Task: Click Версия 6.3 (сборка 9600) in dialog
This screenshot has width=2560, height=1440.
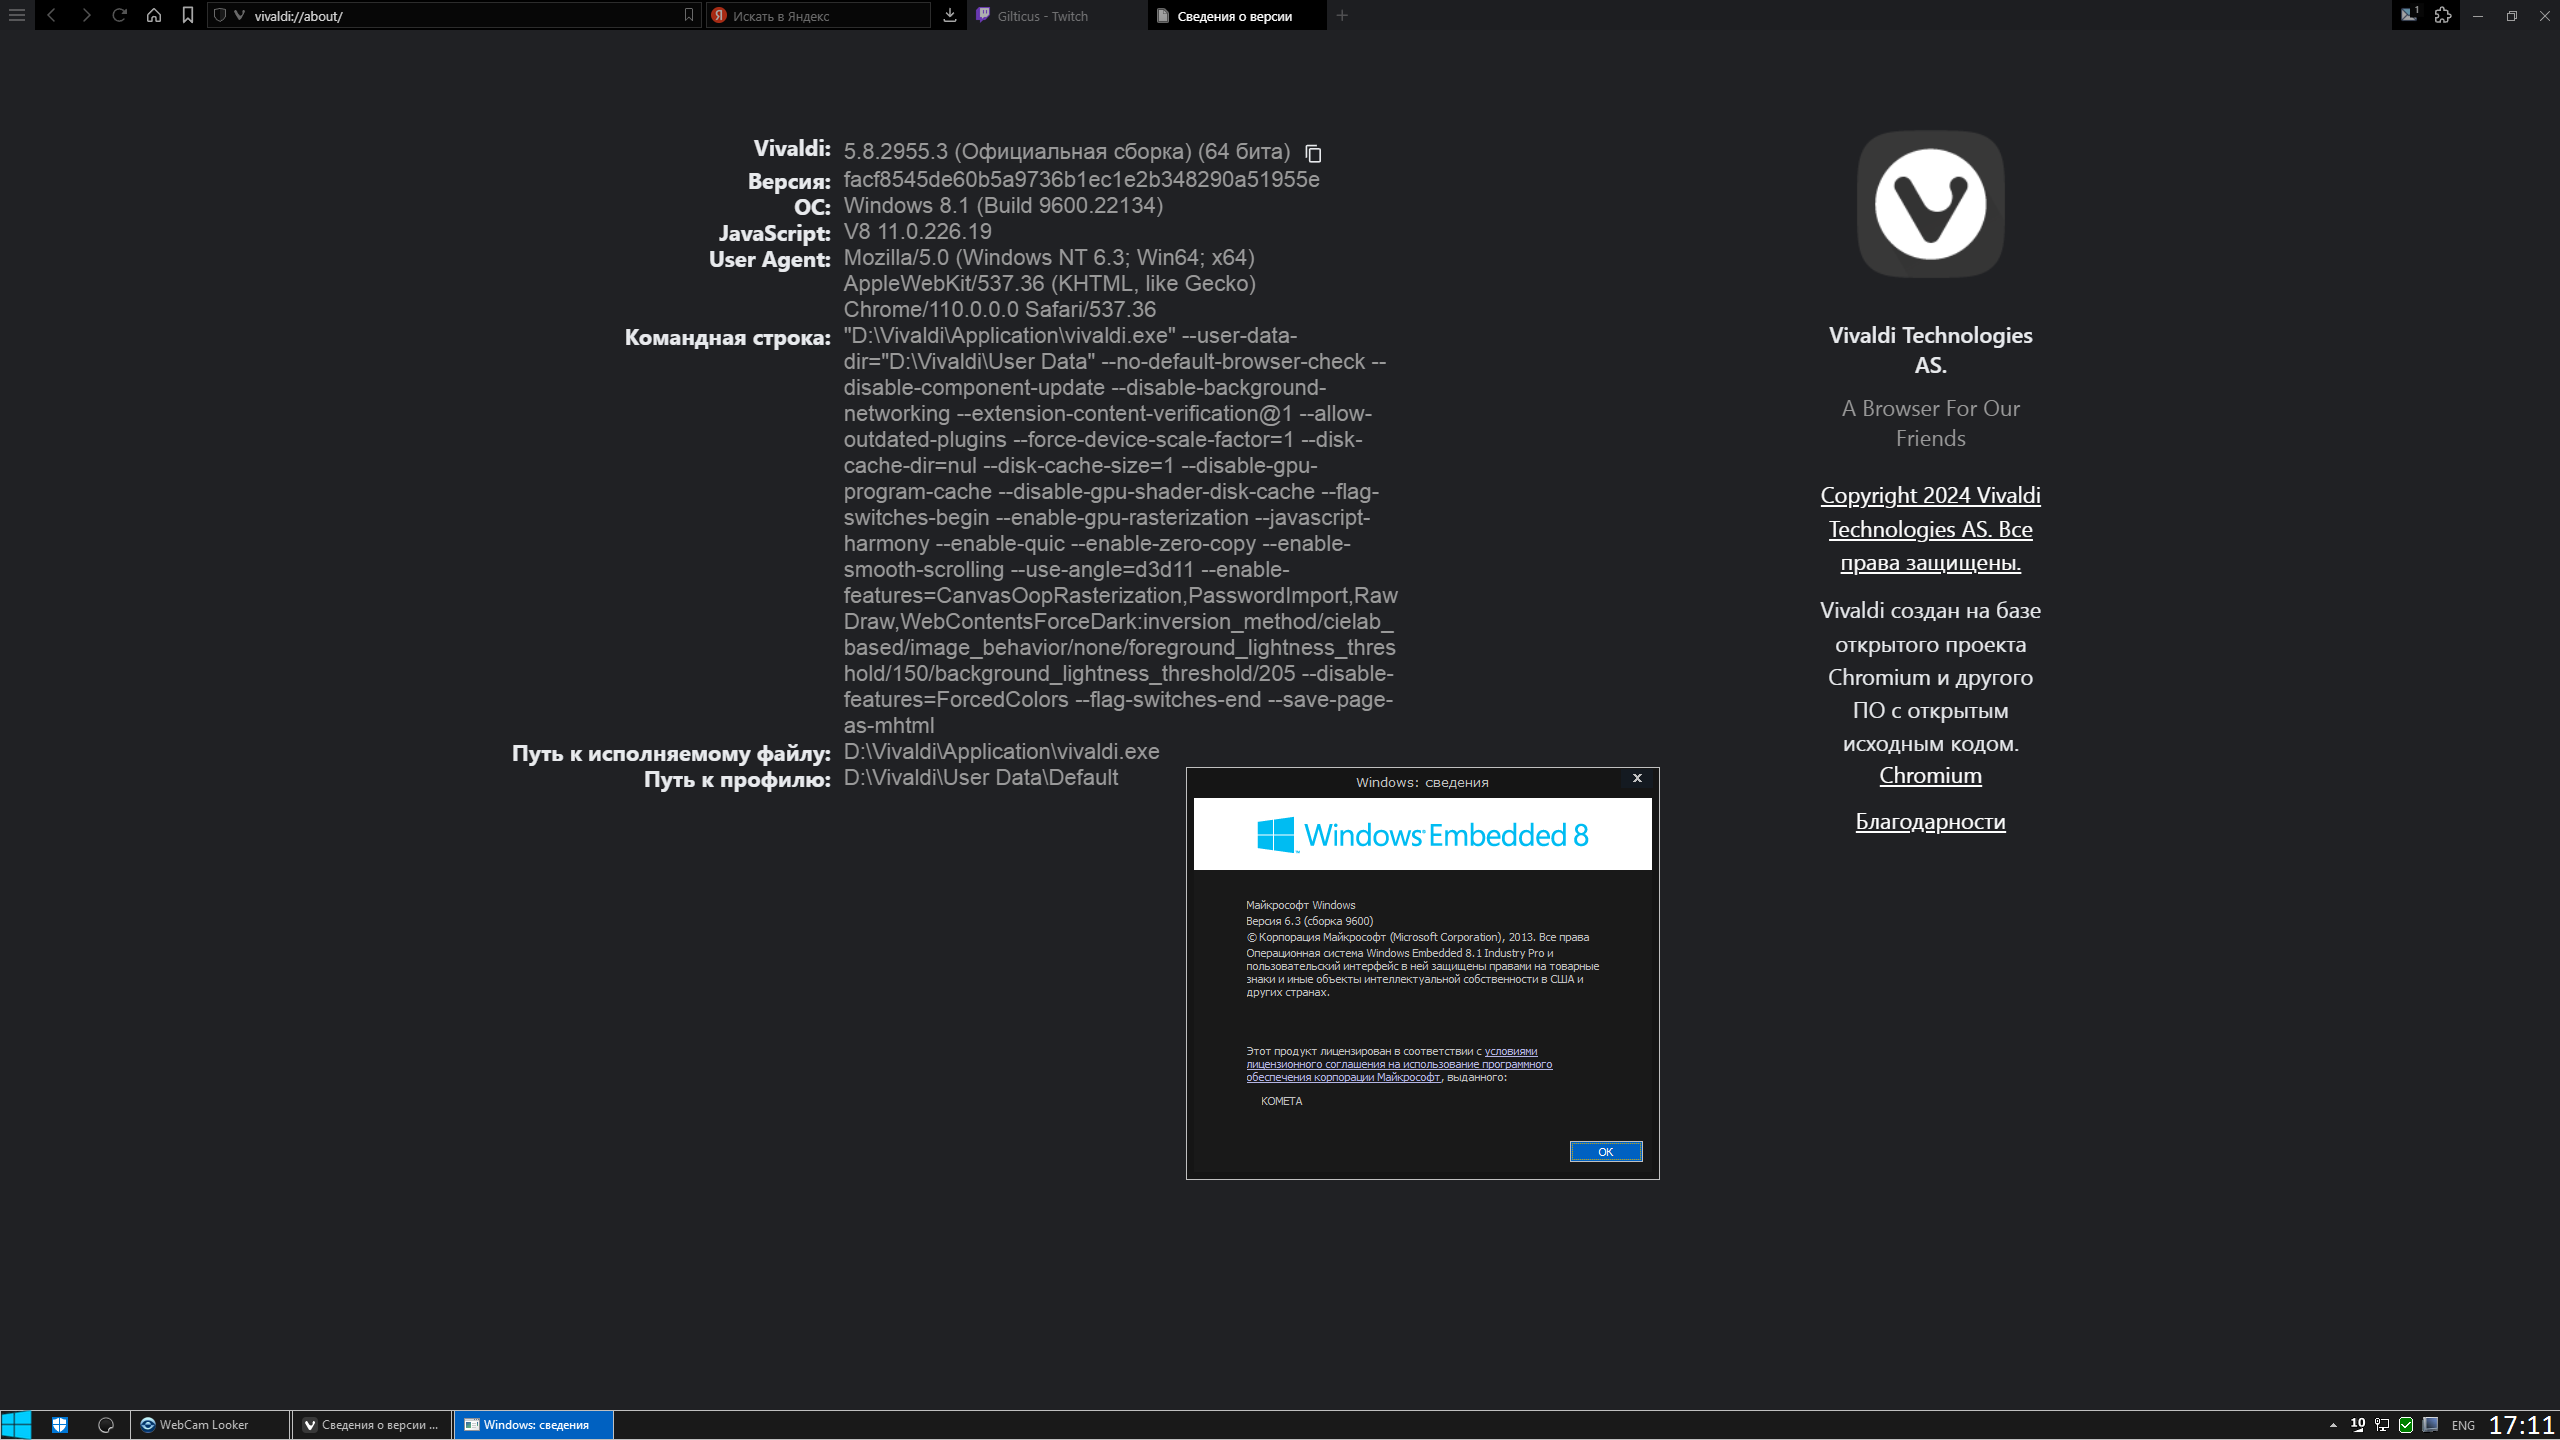Action: [1309, 921]
